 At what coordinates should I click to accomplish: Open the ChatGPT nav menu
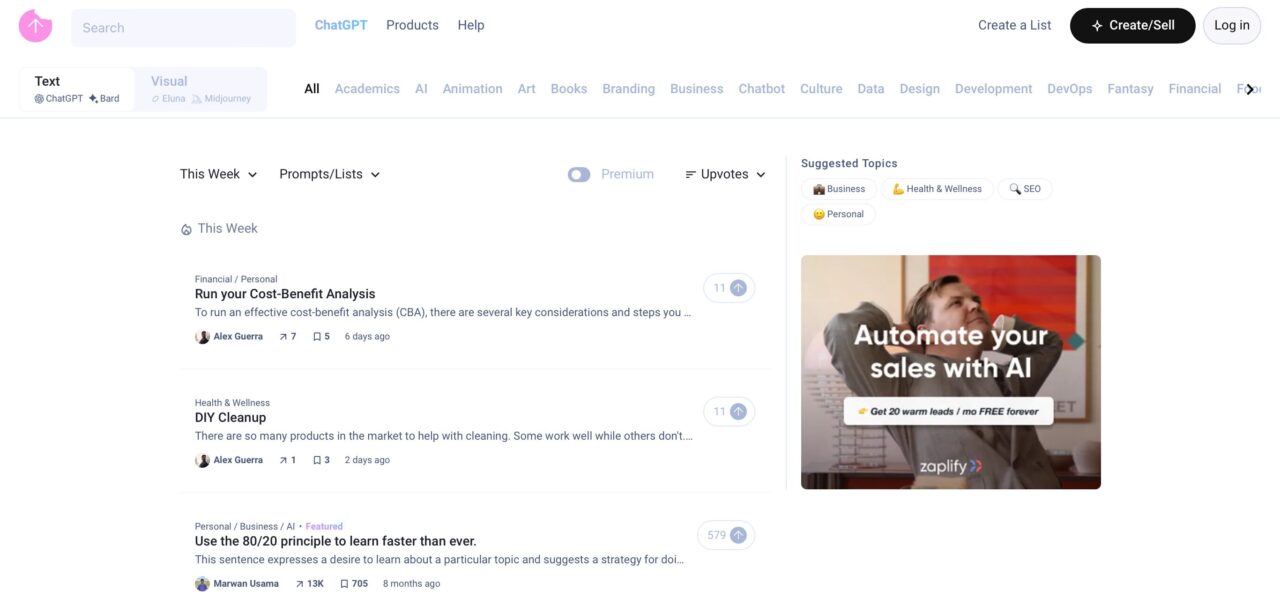tap(341, 25)
